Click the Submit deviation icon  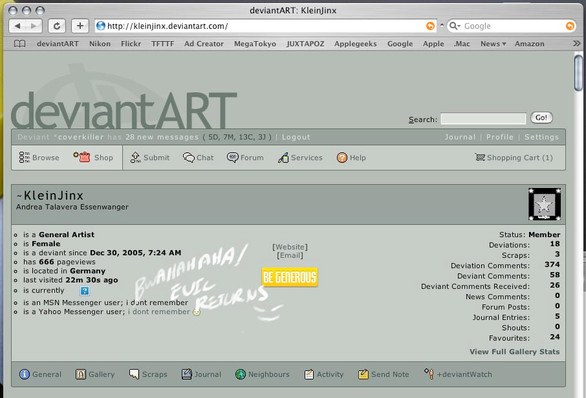tap(135, 158)
